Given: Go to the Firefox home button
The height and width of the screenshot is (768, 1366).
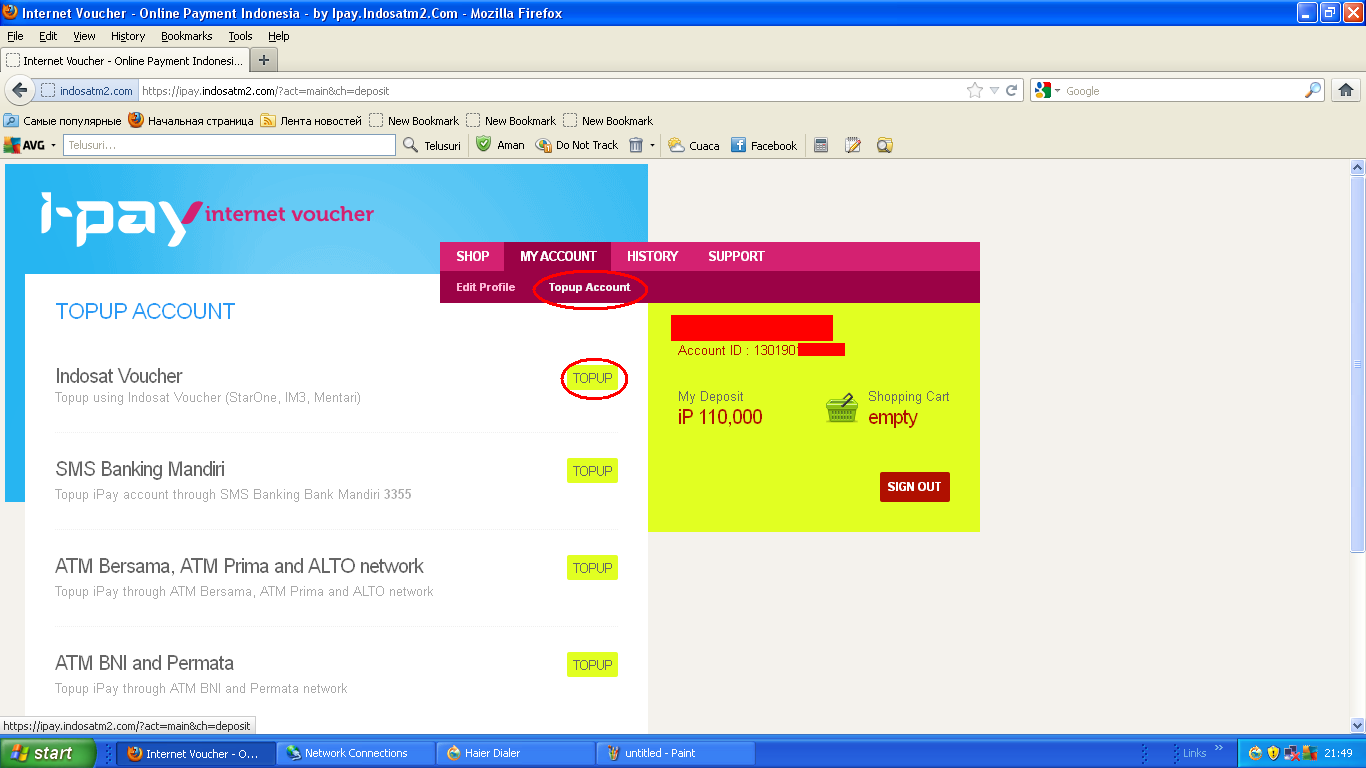Looking at the screenshot, I should tap(1346, 90).
